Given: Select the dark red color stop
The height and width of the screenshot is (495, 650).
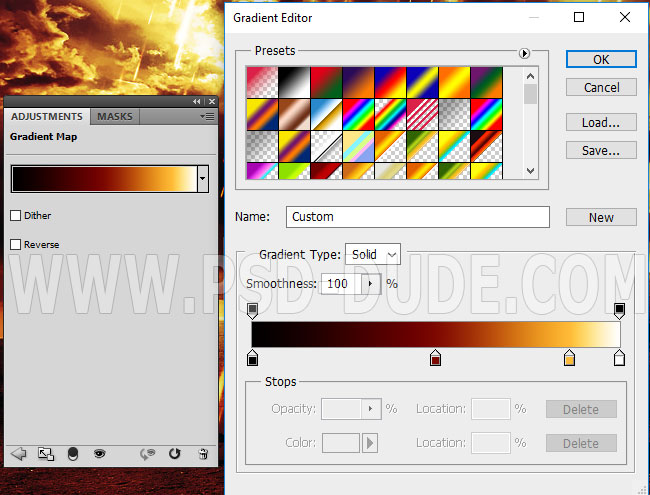Looking at the screenshot, I should tap(435, 358).
